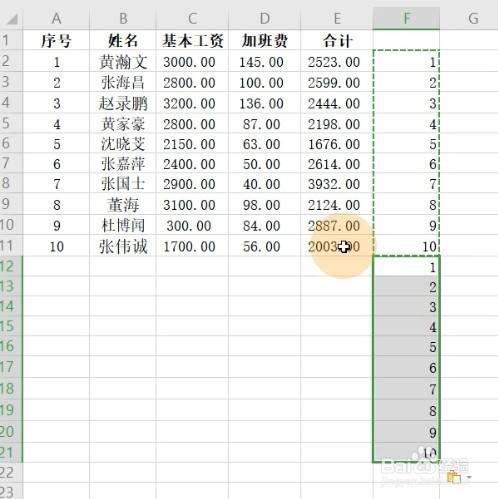The width and height of the screenshot is (498, 499).
Task: Select column D header
Action: [265, 19]
